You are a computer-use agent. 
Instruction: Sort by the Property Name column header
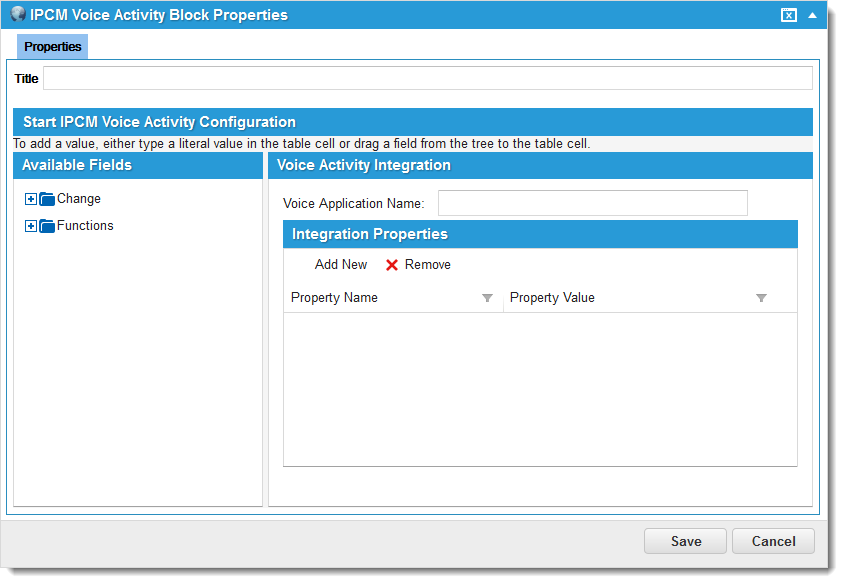point(335,298)
